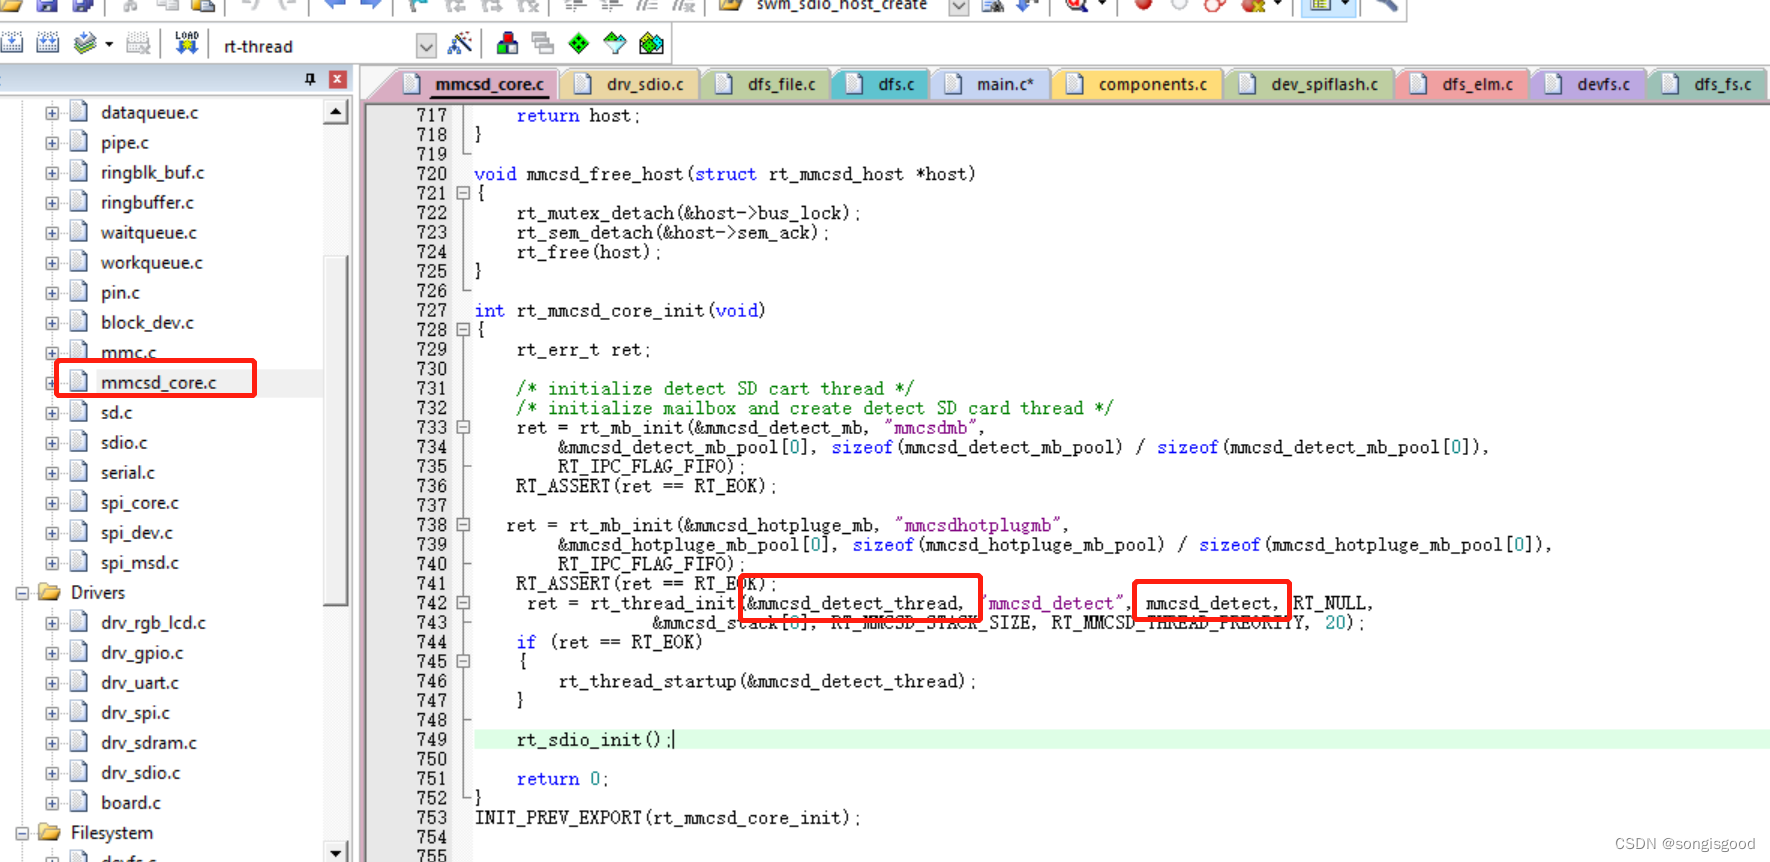
Task: Select spi_dev.c in the project tree
Action: click(x=136, y=533)
